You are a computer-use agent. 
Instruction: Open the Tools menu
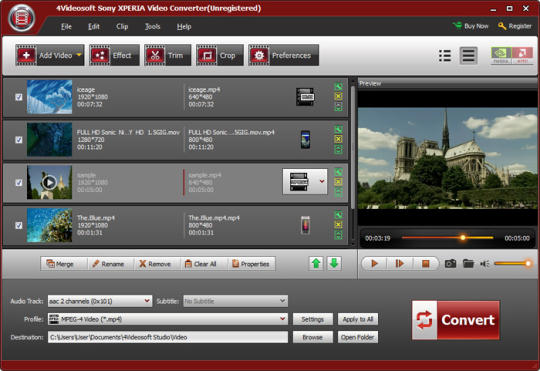tap(153, 27)
